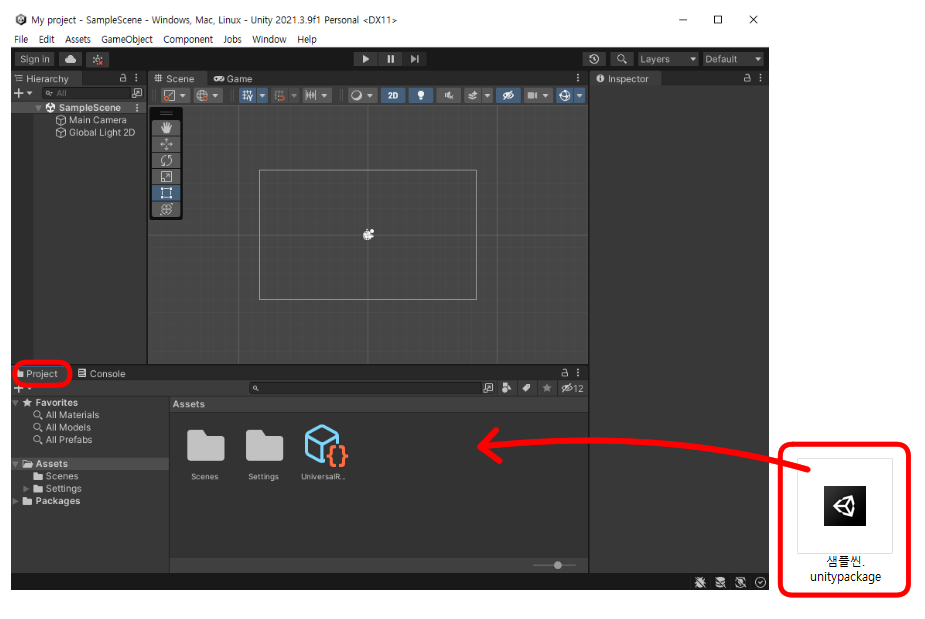Search by label in Project panel
The image size is (925, 619).
(x=526, y=388)
